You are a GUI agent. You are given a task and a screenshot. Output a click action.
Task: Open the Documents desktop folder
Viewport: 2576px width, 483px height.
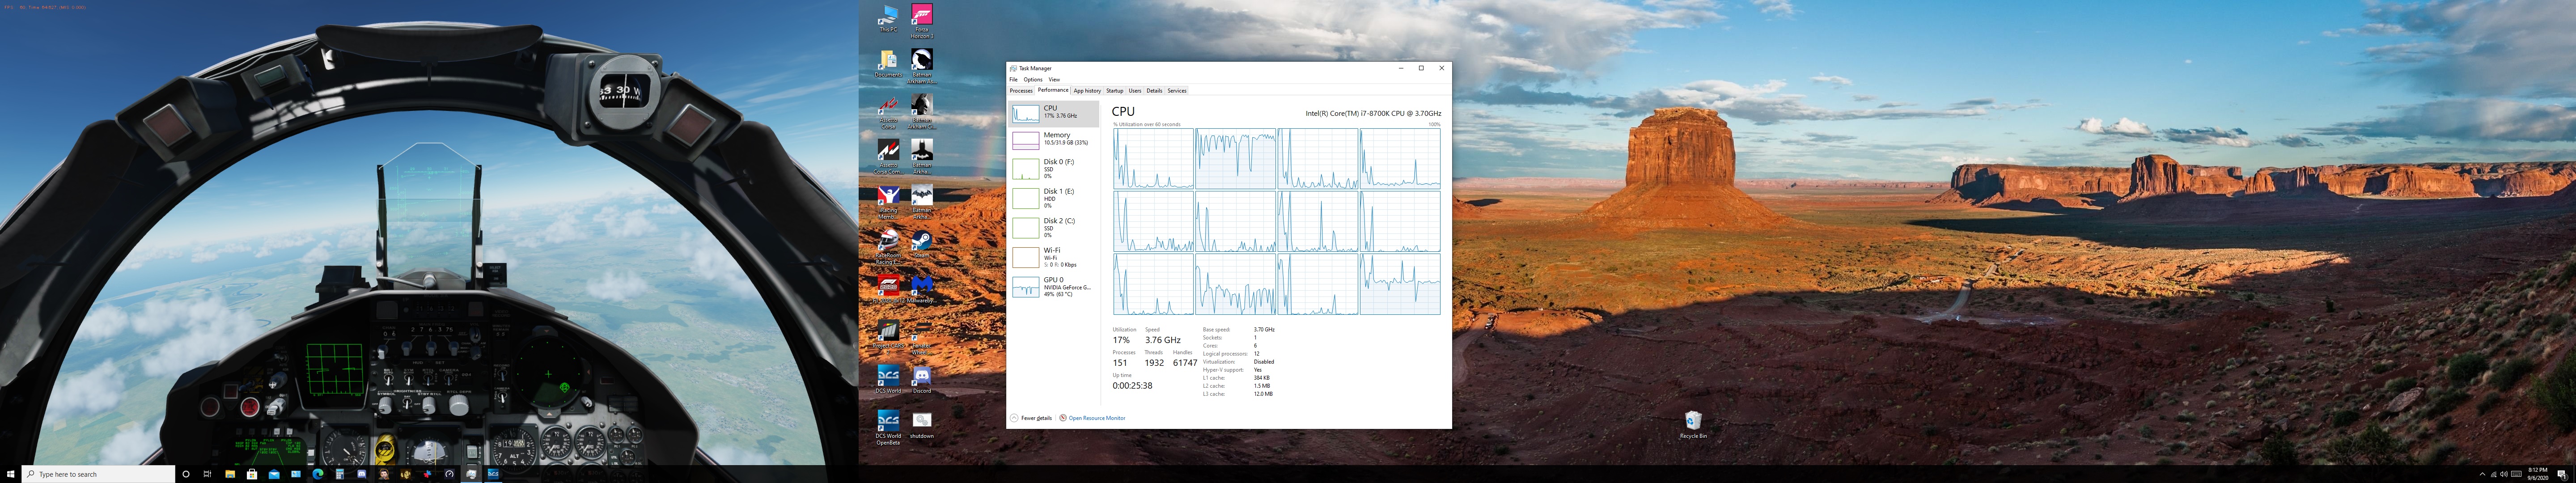(888, 64)
